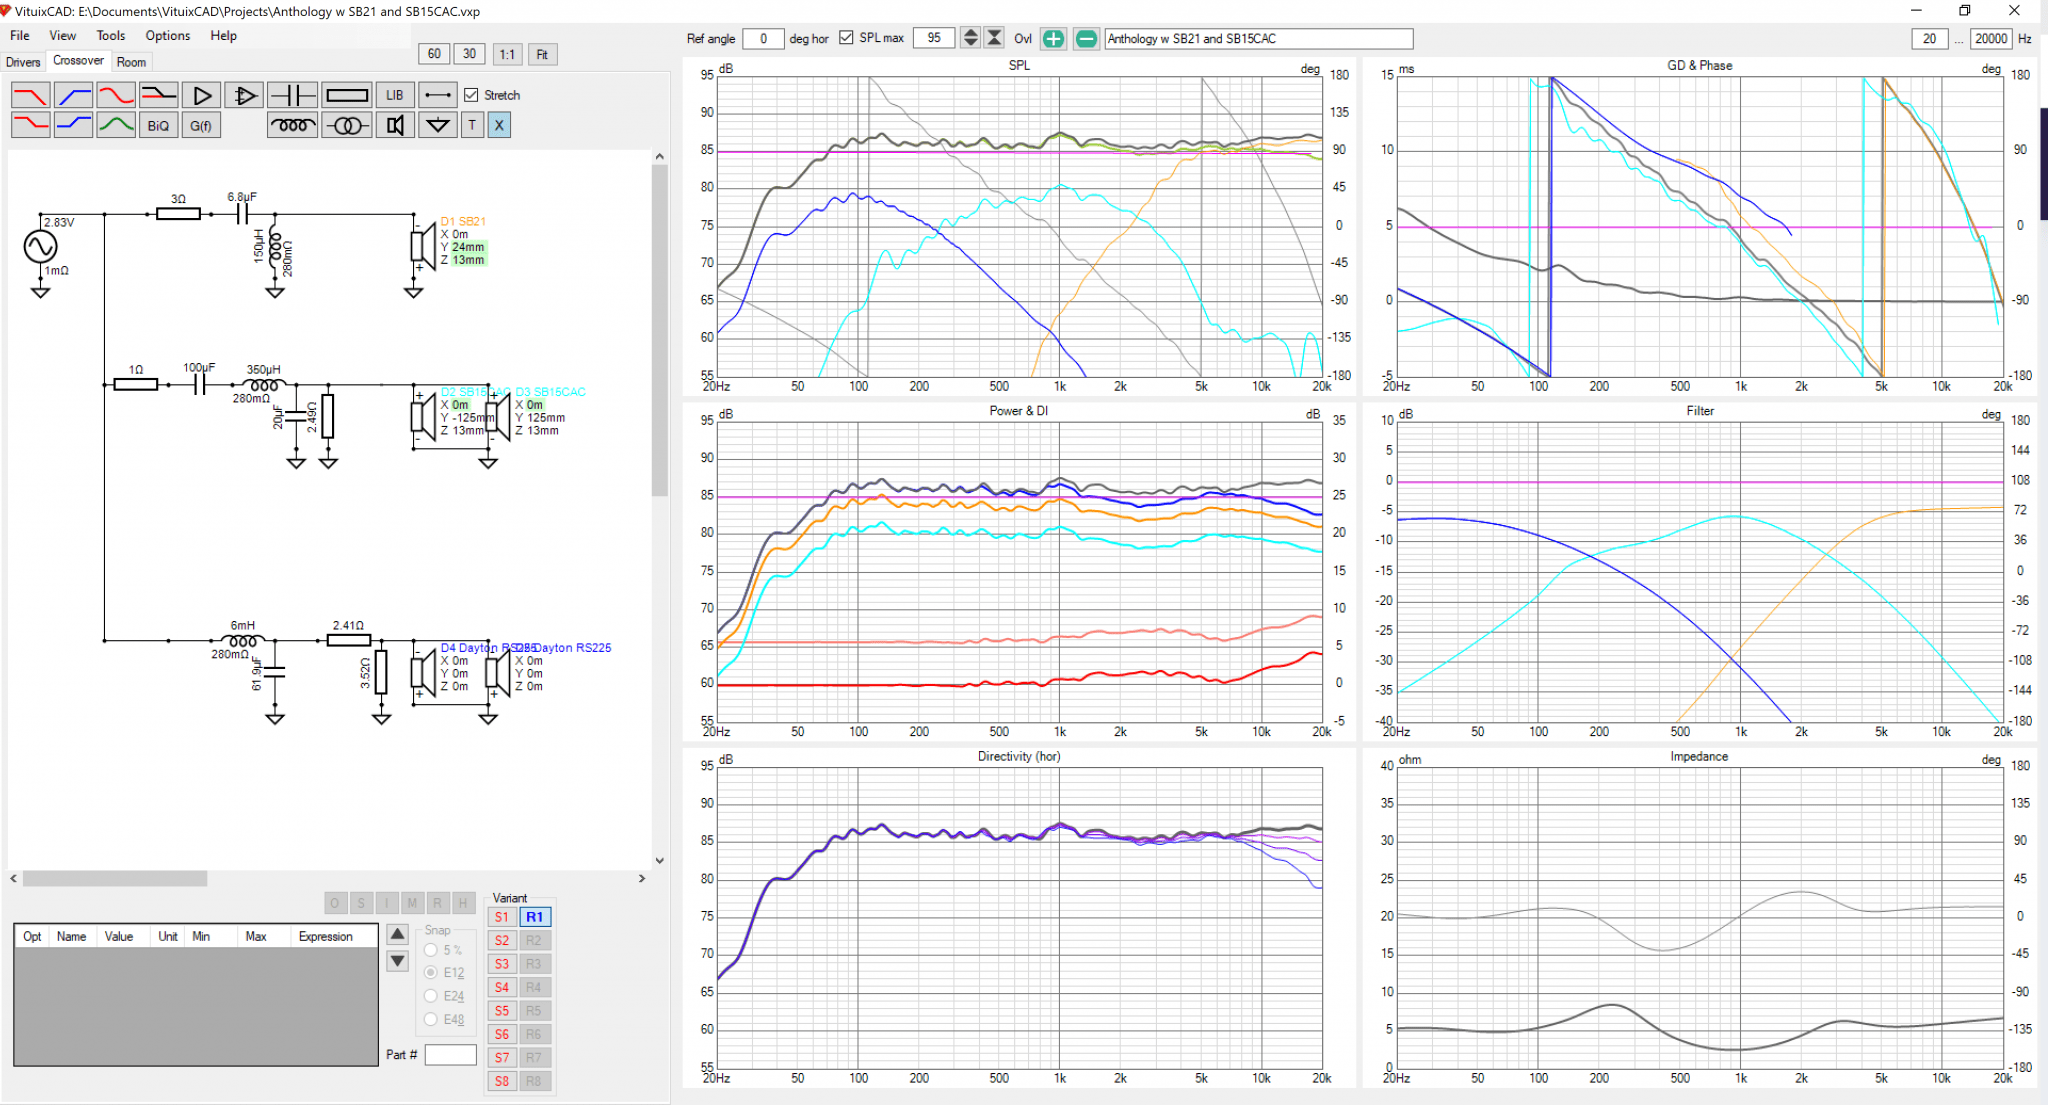The height and width of the screenshot is (1105, 2048).
Task: Click the schematic vertical scroll-down arrow
Action: (x=659, y=860)
